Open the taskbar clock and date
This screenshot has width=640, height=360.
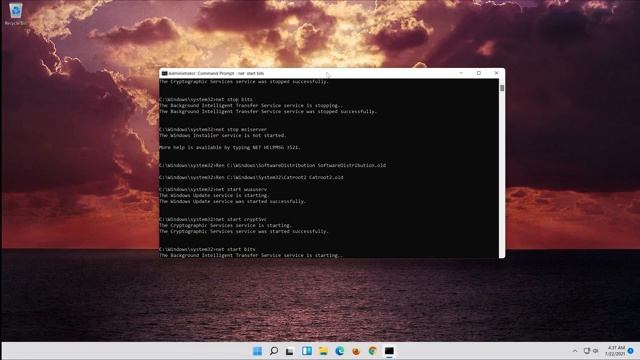[615, 351]
